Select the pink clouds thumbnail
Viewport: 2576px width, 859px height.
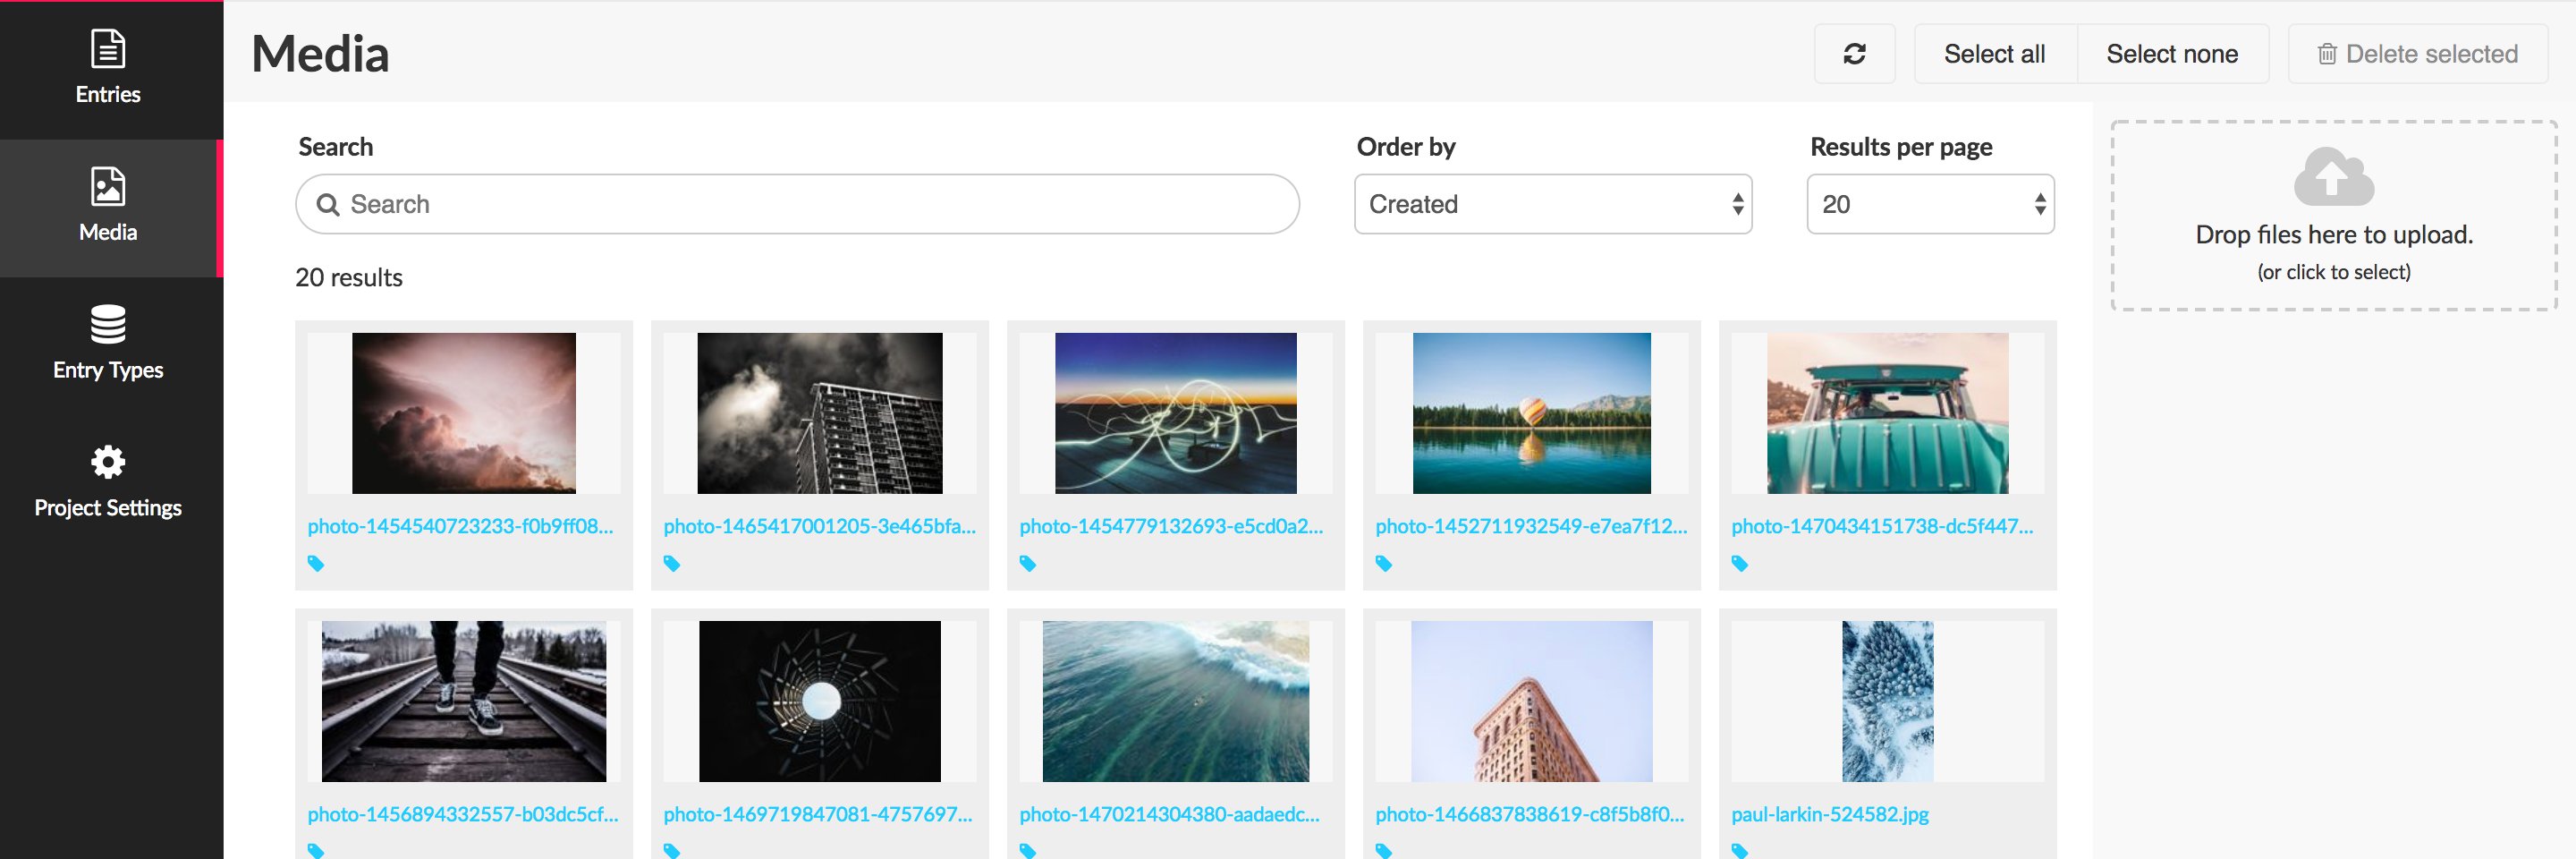coord(464,413)
